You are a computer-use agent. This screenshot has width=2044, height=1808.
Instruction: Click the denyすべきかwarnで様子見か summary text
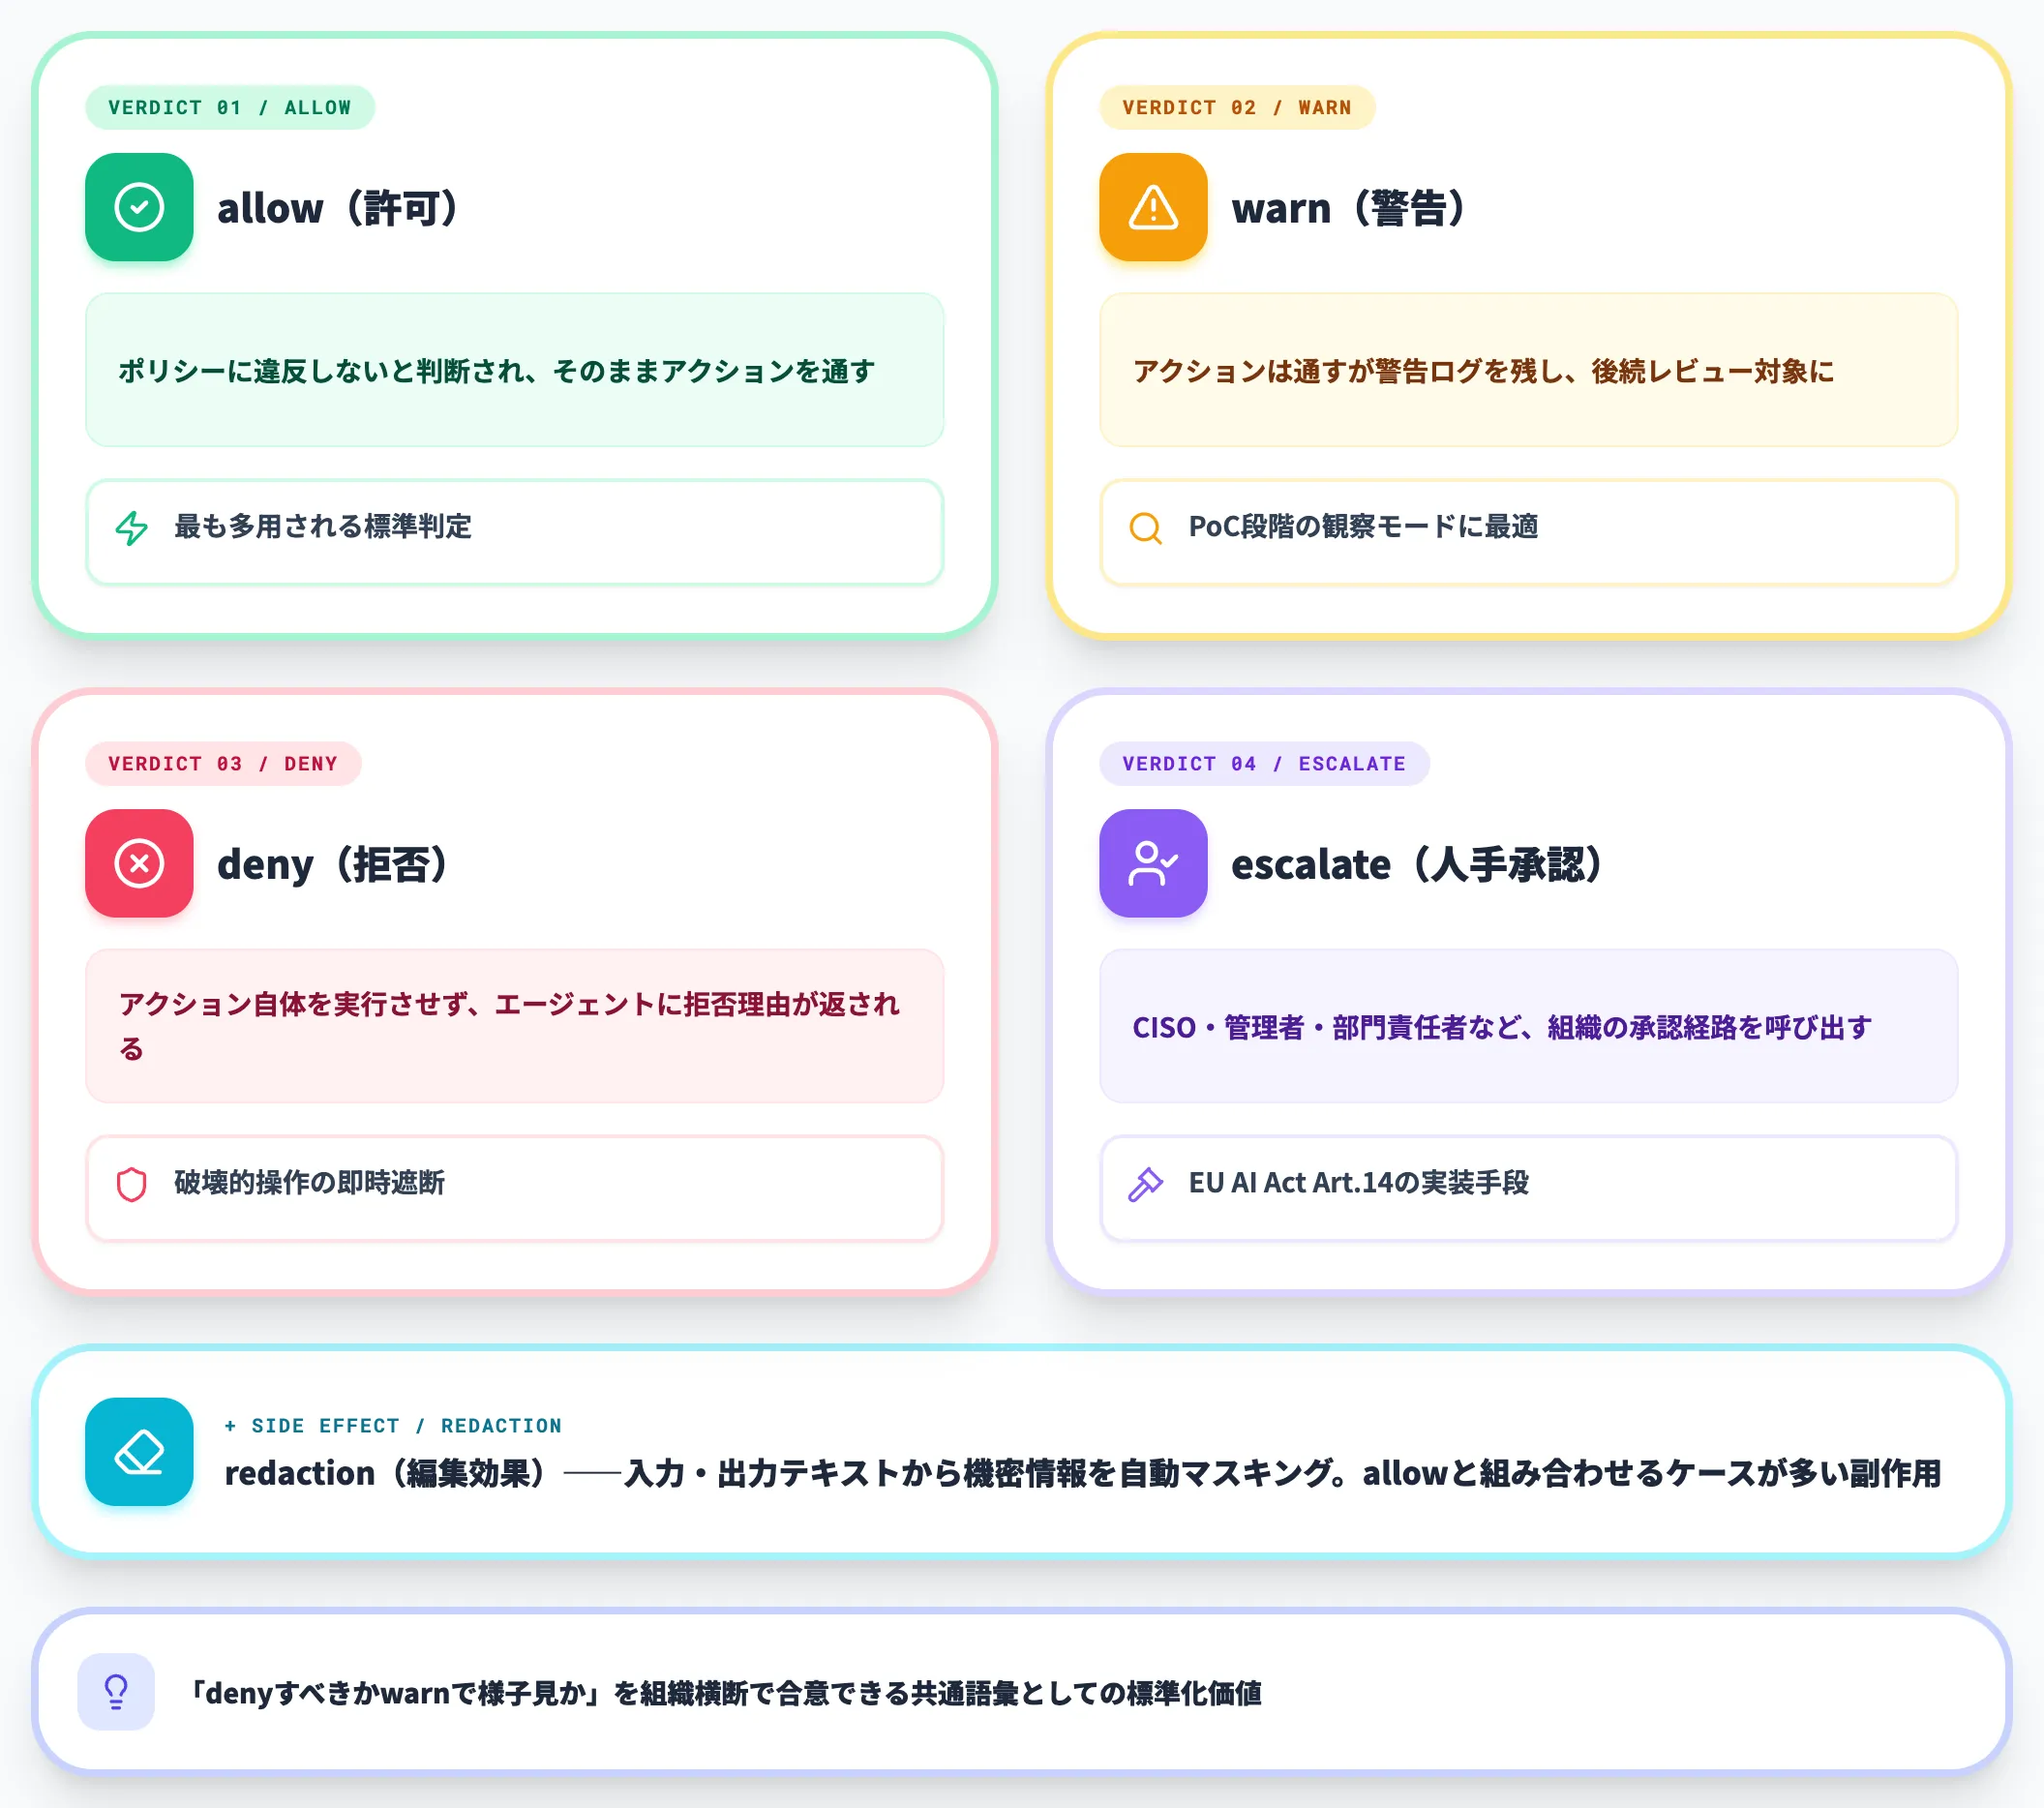(x=726, y=1692)
